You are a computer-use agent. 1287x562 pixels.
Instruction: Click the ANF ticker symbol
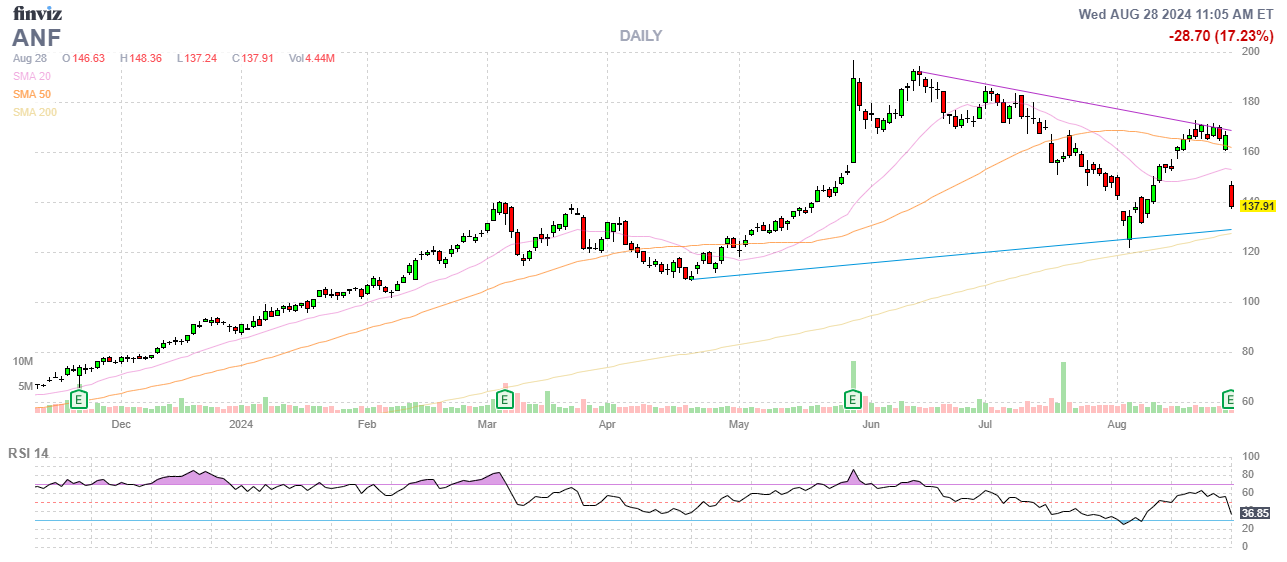(x=37, y=37)
